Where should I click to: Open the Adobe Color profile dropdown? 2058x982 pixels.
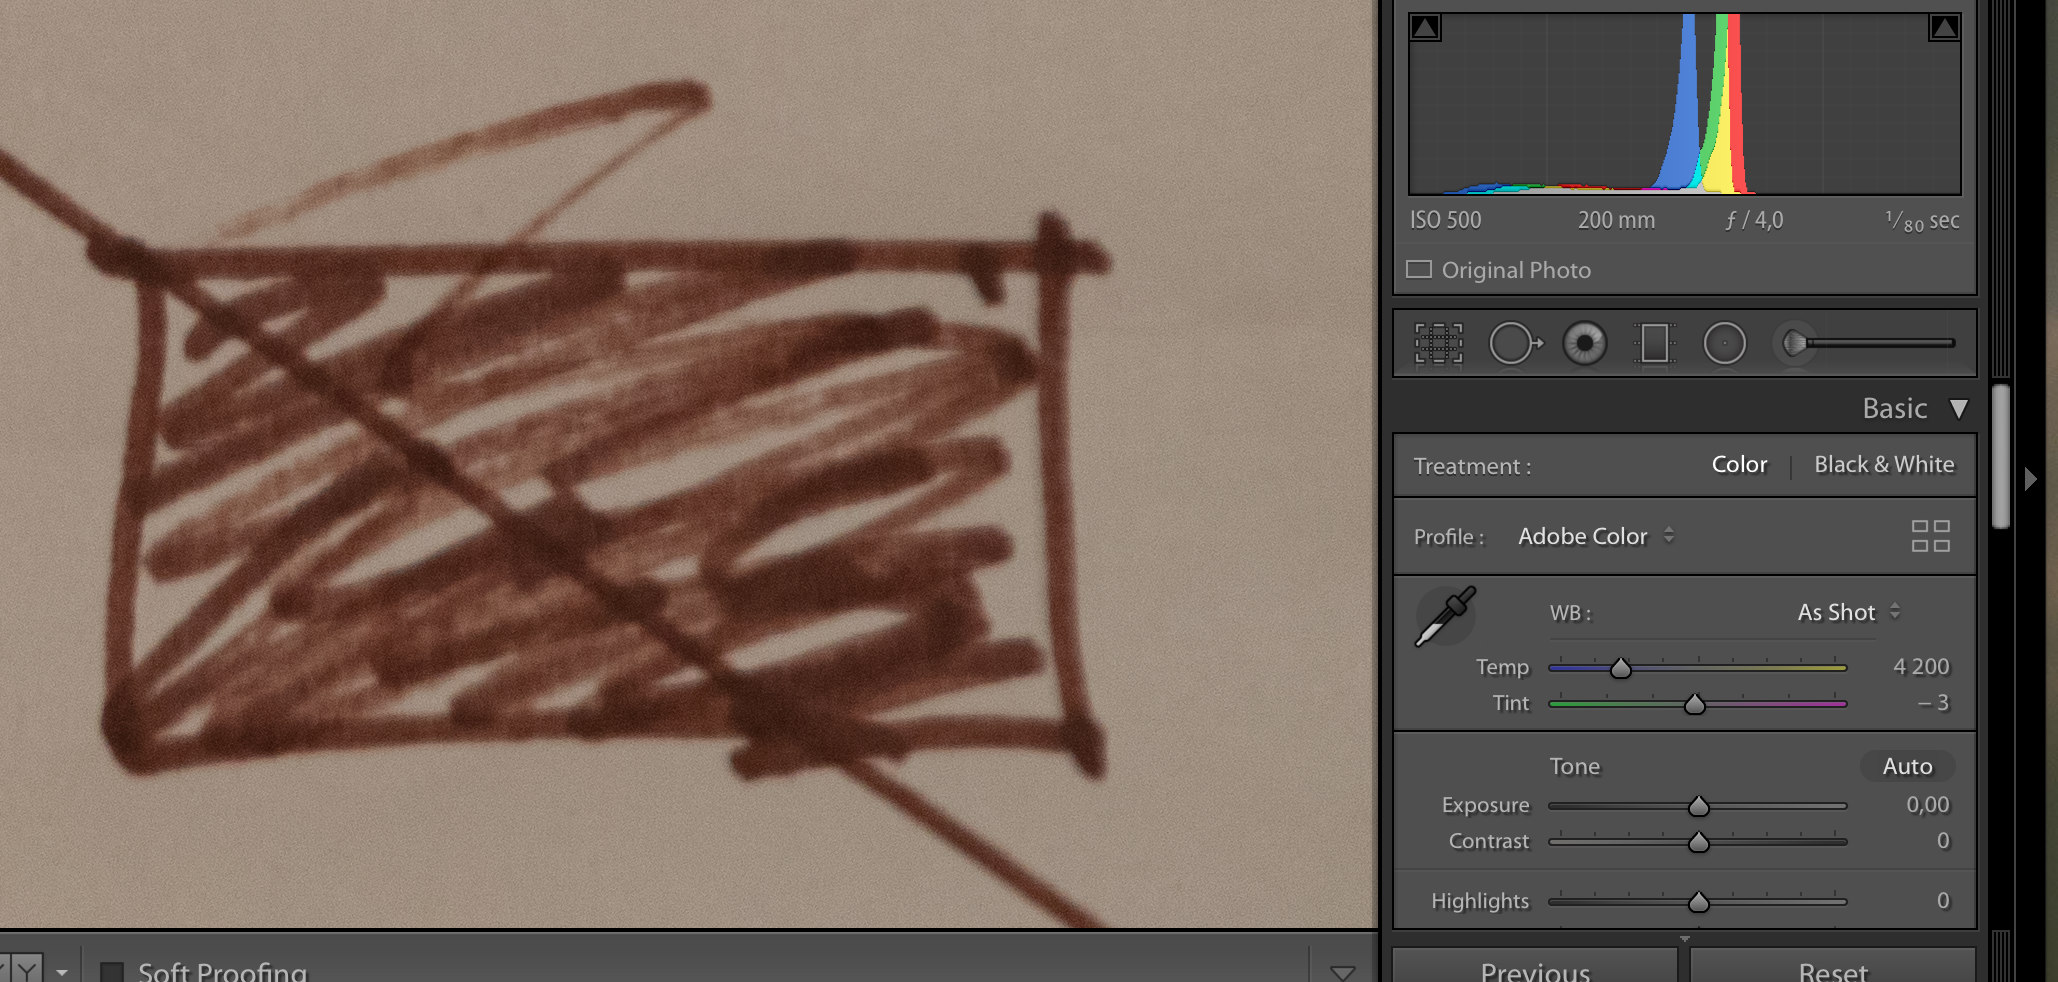[1596, 536]
